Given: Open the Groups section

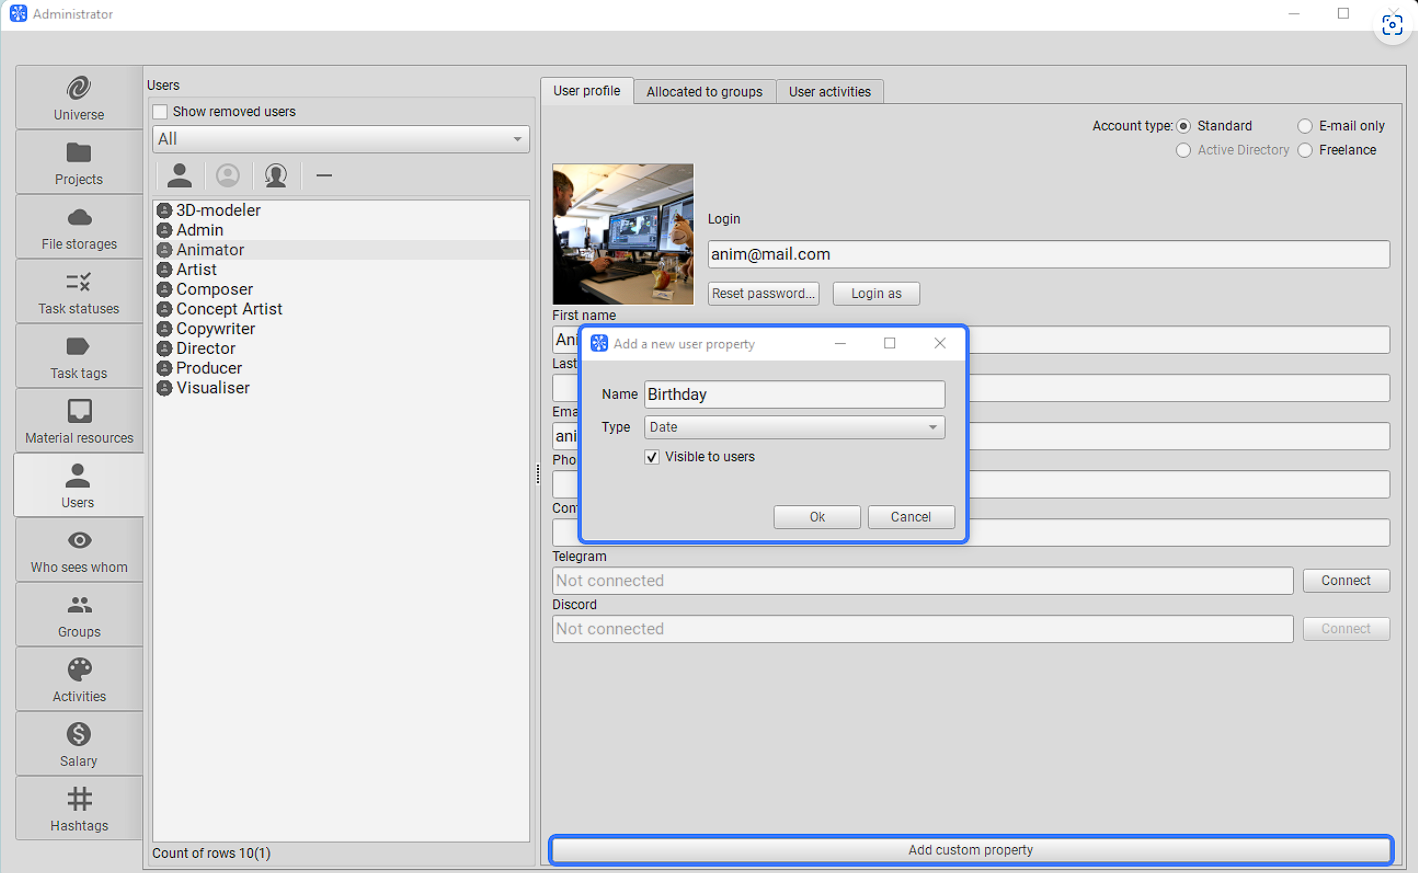Looking at the screenshot, I should [79, 615].
